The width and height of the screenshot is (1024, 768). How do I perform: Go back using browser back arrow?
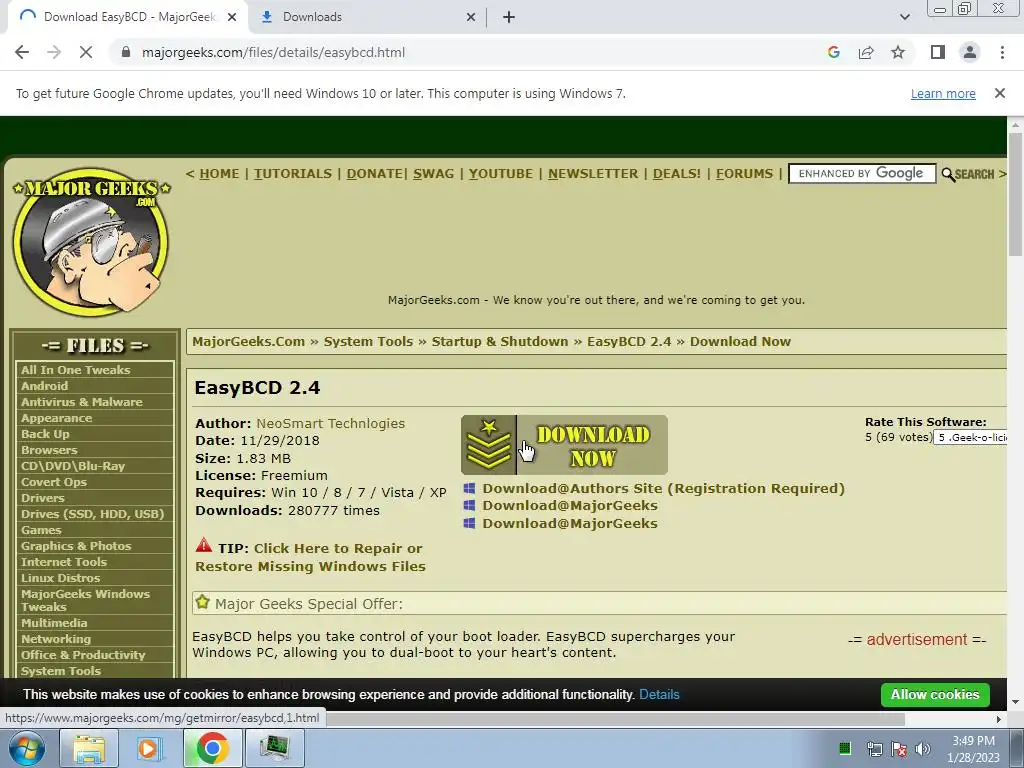[x=22, y=52]
